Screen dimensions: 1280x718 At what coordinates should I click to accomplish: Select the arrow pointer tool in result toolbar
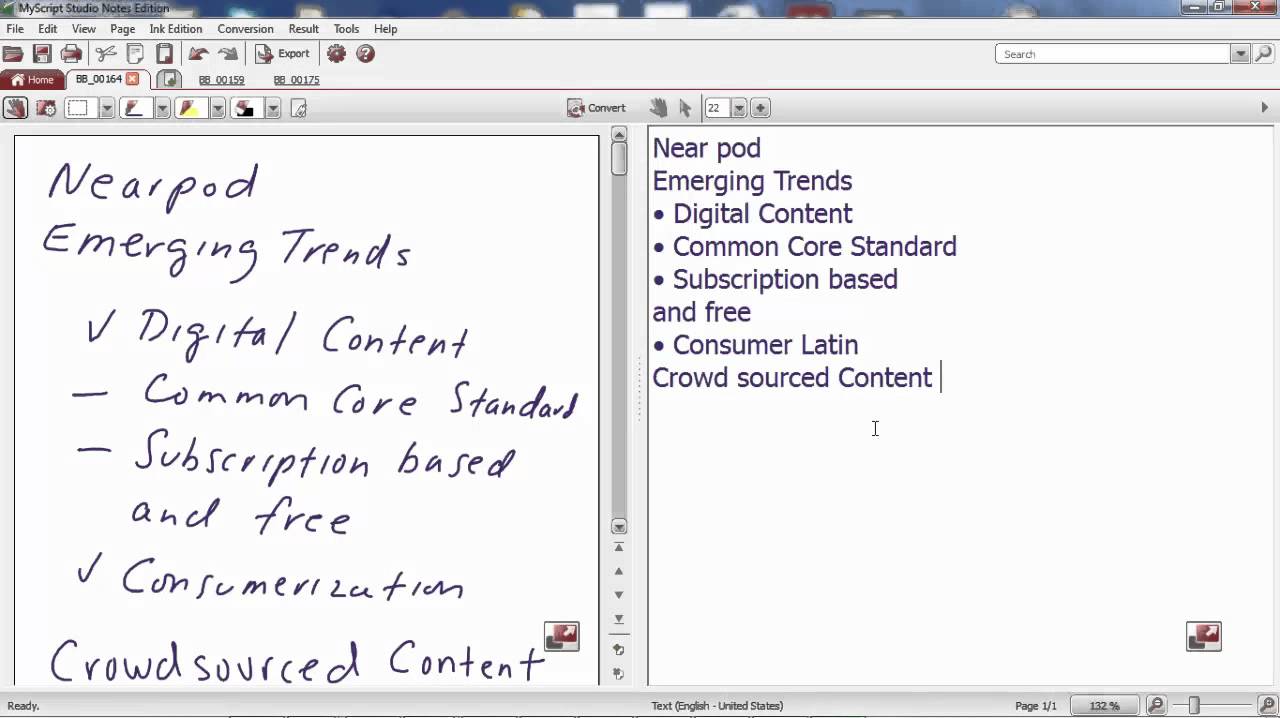coord(685,108)
